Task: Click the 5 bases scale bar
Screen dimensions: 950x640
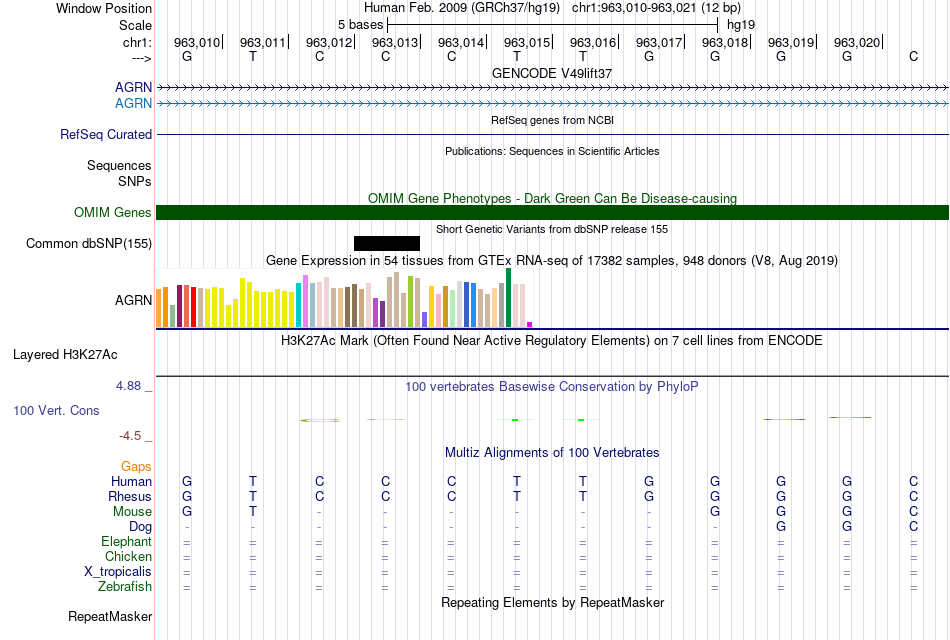Action: tap(553, 25)
